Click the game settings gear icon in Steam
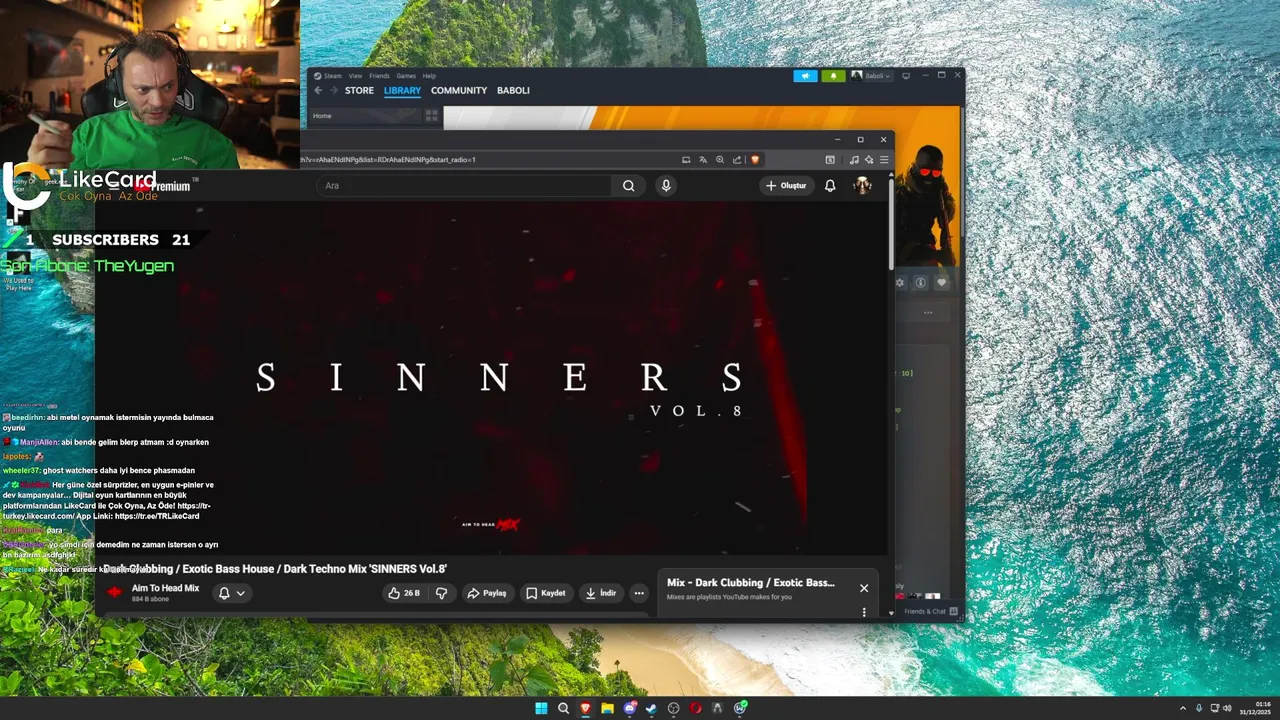 [900, 283]
